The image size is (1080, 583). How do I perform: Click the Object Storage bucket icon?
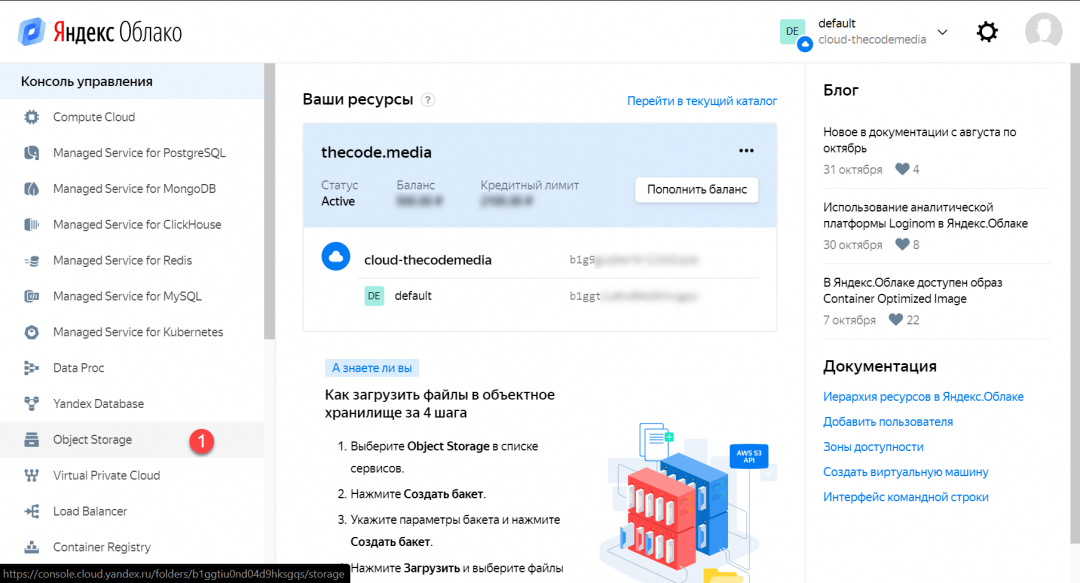pyautogui.click(x=32, y=440)
